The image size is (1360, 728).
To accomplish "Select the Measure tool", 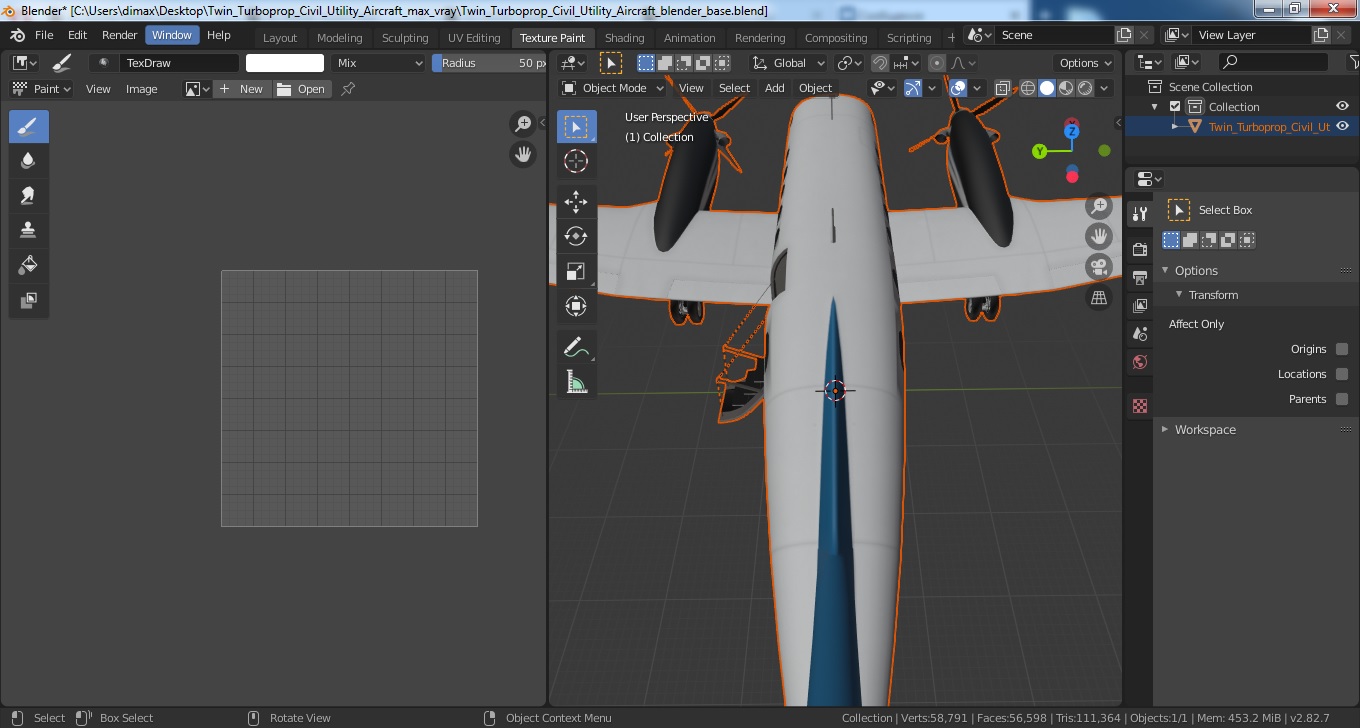I will (576, 382).
